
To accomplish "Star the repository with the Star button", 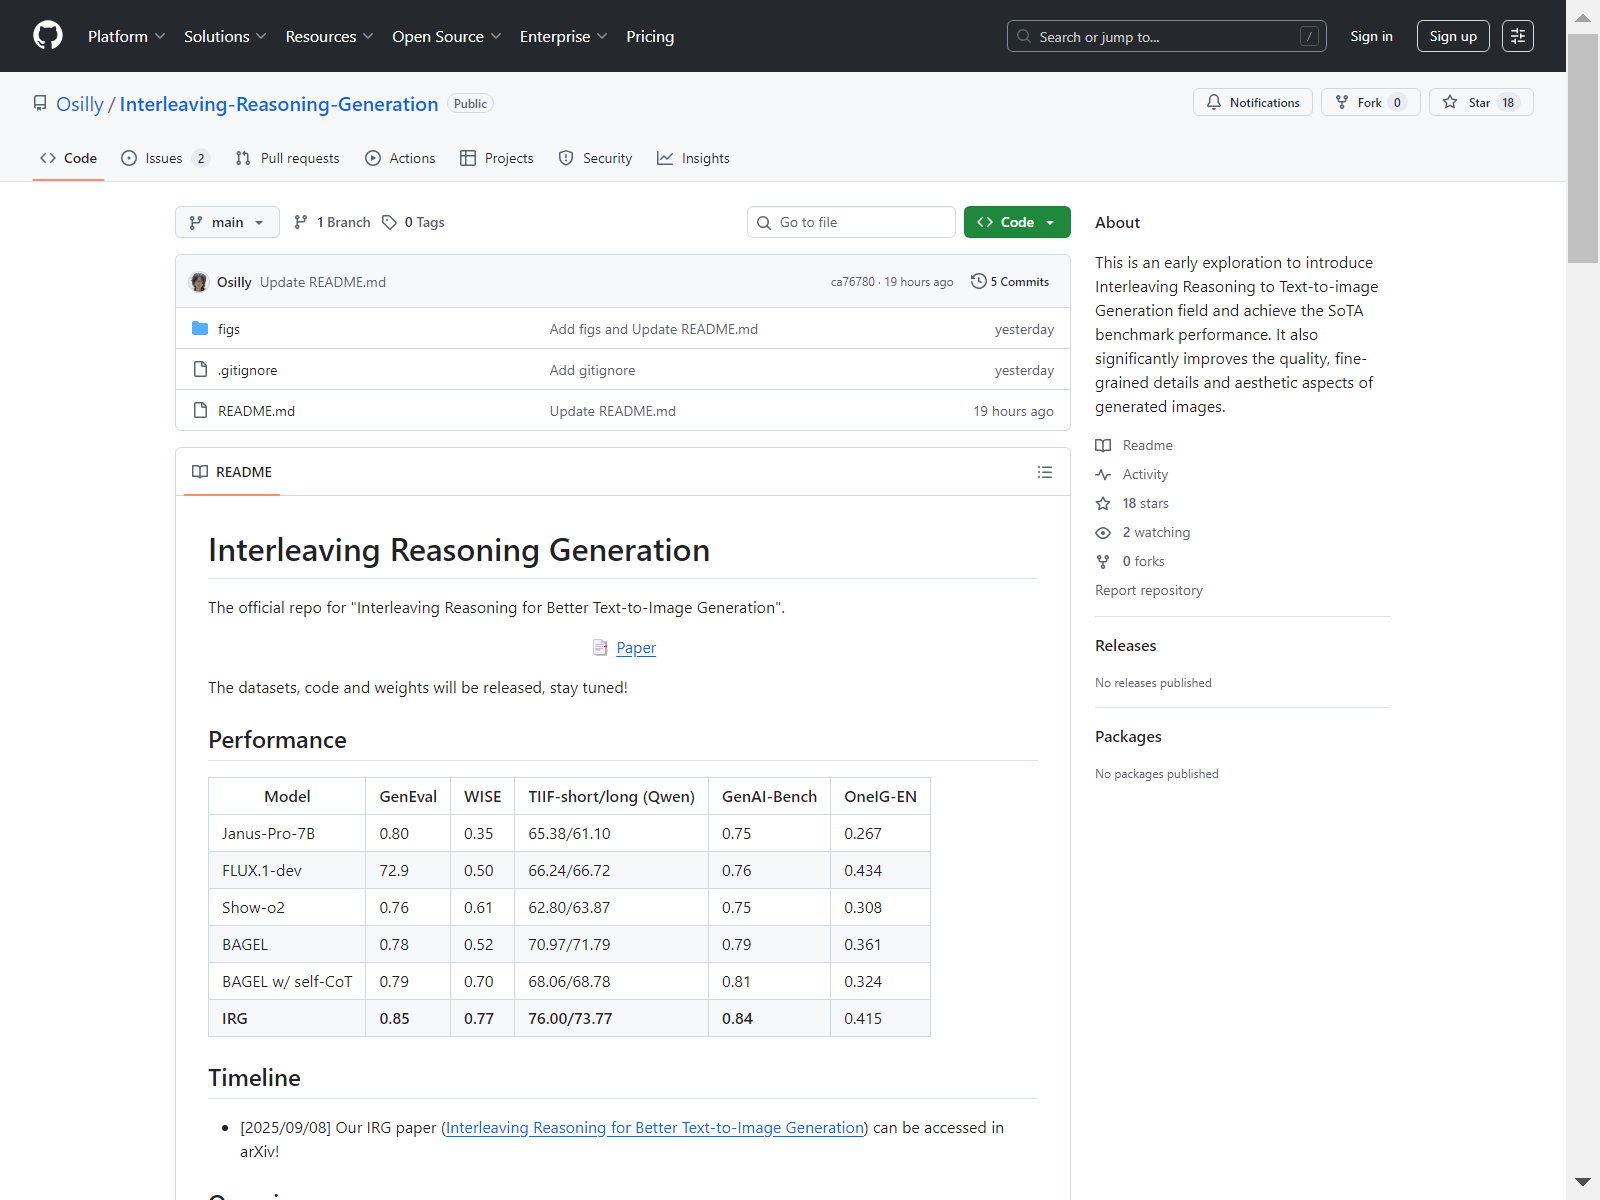I will click(x=1481, y=102).
